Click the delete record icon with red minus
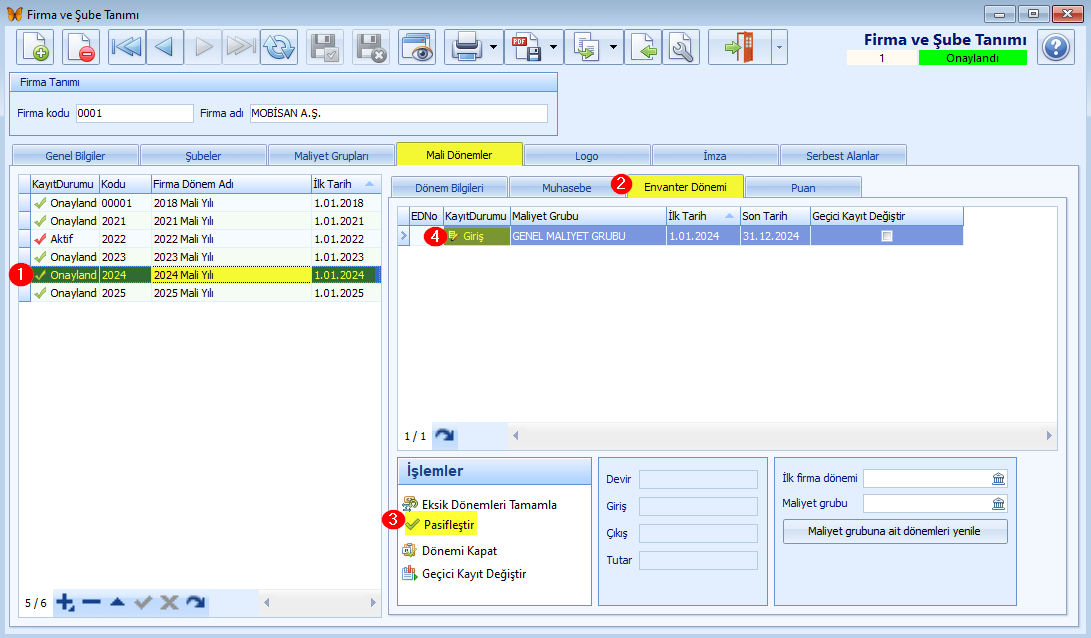The image size is (1091, 638). pyautogui.click(x=80, y=47)
